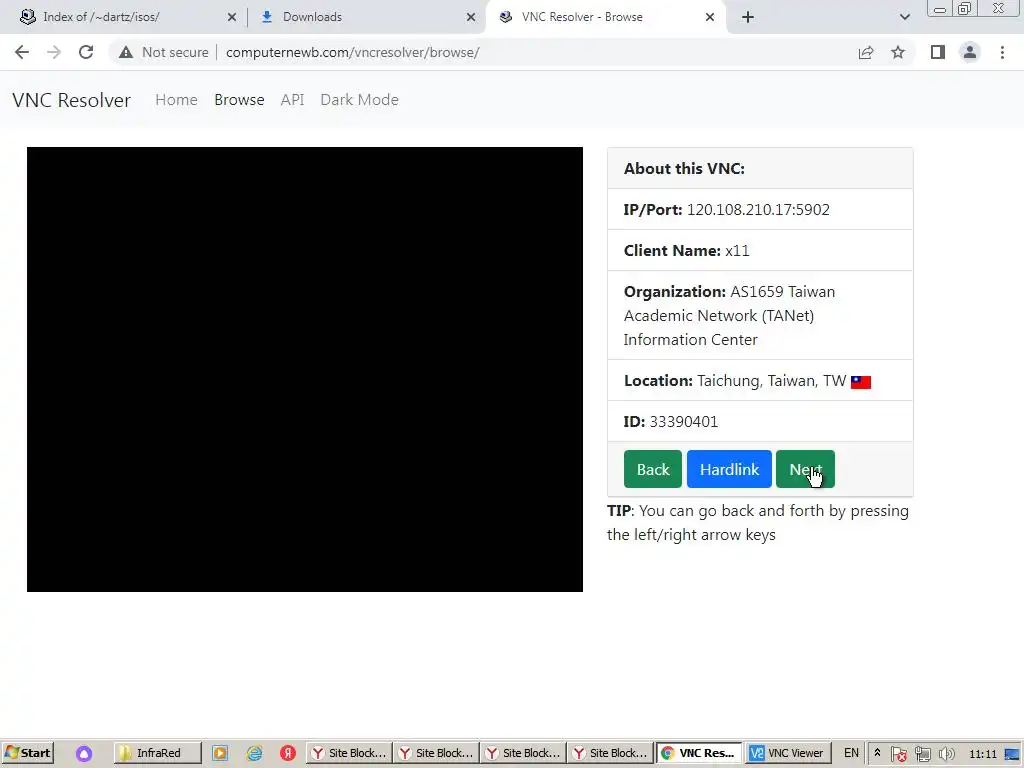Image resolution: width=1024 pixels, height=768 pixels.
Task: Click the browser forward arrow
Action: pos(54,52)
